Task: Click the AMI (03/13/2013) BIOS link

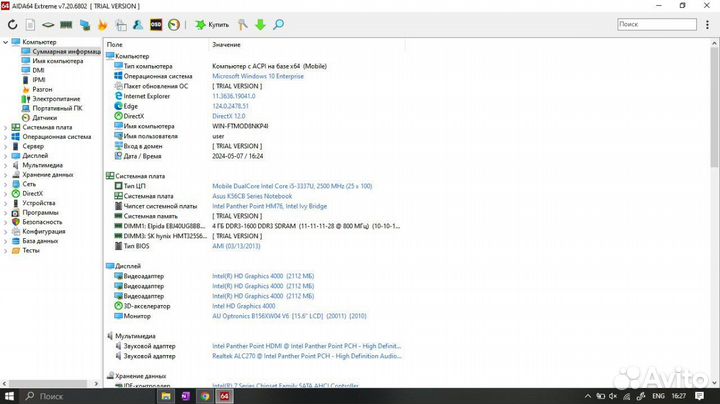Action: 236,246
